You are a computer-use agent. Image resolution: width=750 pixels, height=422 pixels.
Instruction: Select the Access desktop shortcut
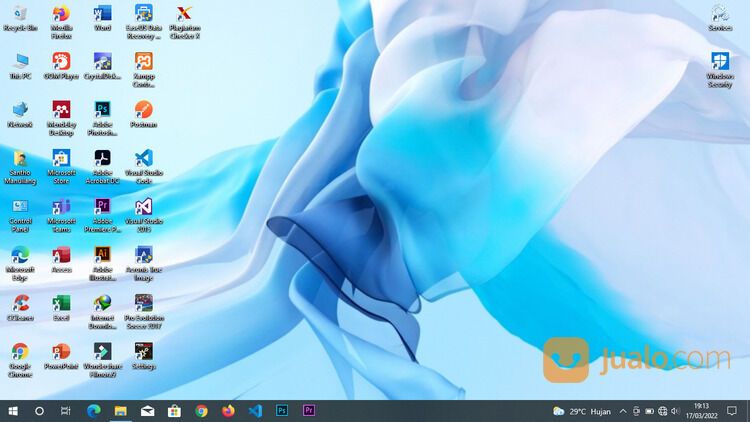(x=61, y=260)
